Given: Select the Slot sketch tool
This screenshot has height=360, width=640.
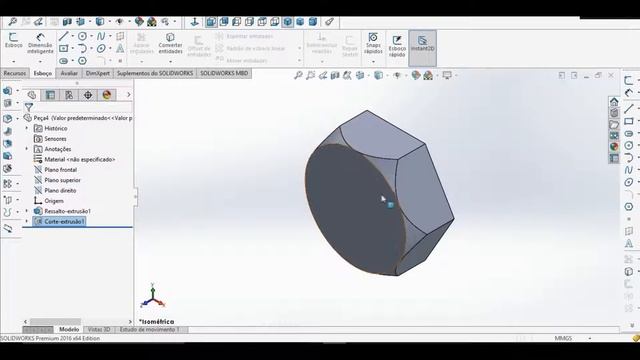Looking at the screenshot, I should point(63,61).
